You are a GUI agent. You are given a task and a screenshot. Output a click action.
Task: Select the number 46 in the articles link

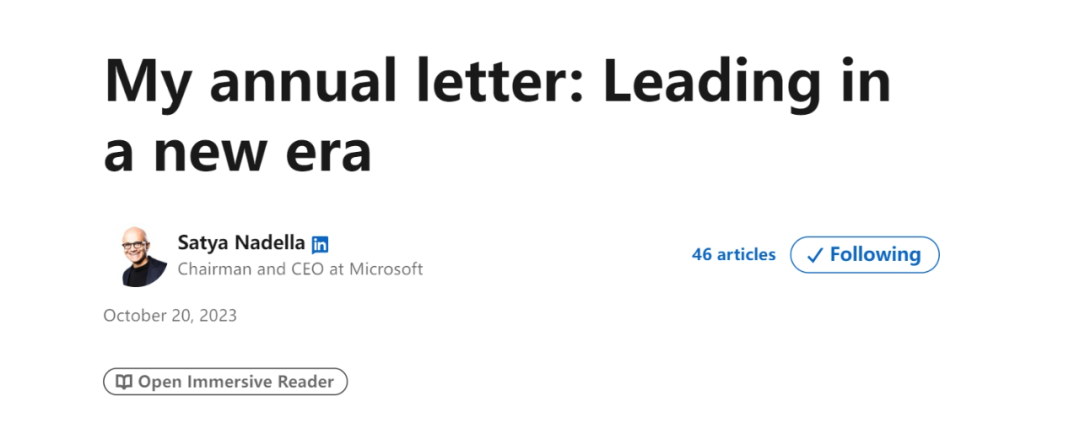702,254
